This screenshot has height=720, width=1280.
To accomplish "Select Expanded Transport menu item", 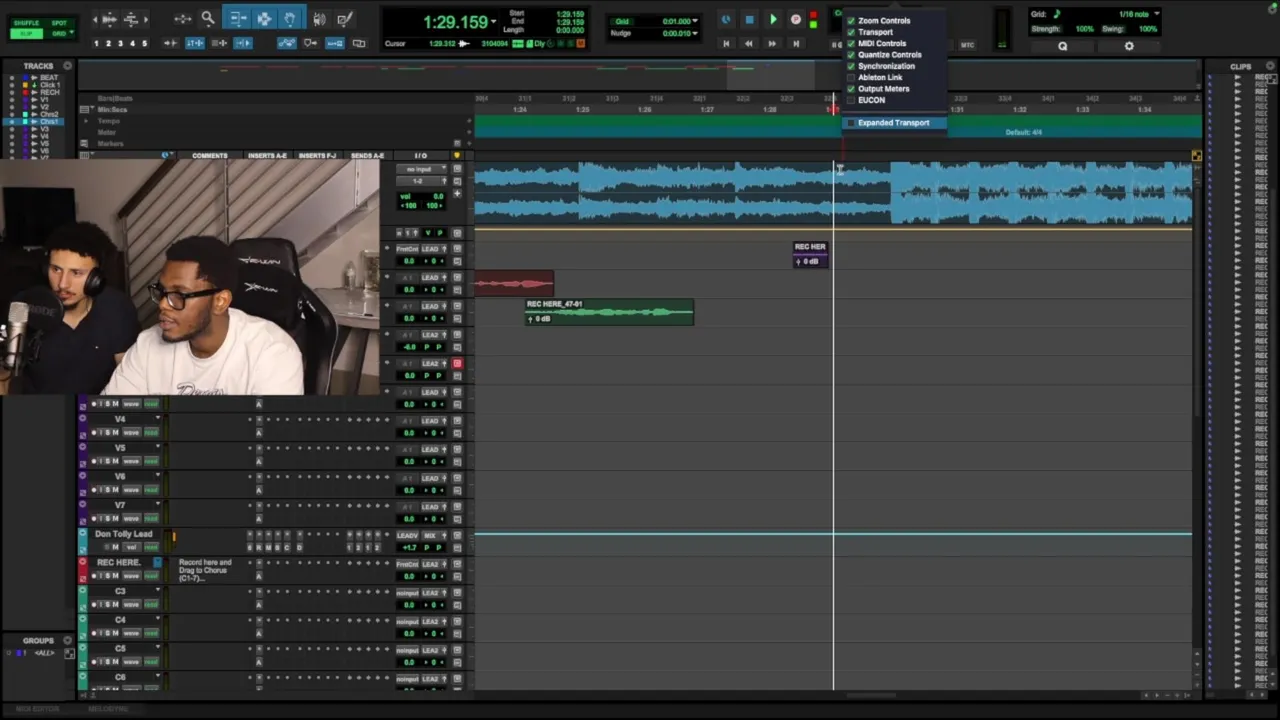I will [893, 123].
